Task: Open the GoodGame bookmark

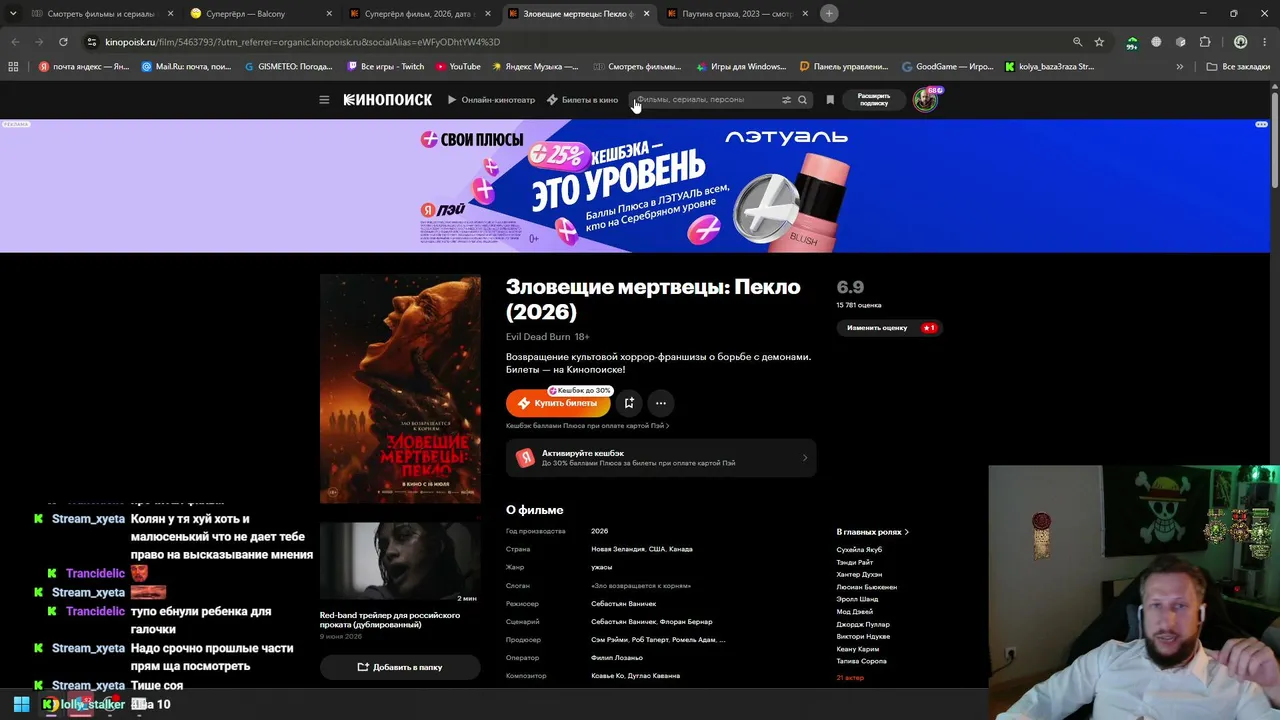Action: tap(948, 67)
